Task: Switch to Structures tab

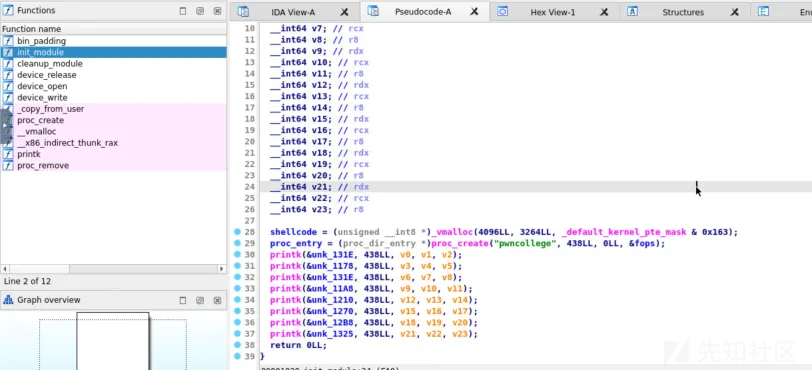Action: point(683,12)
